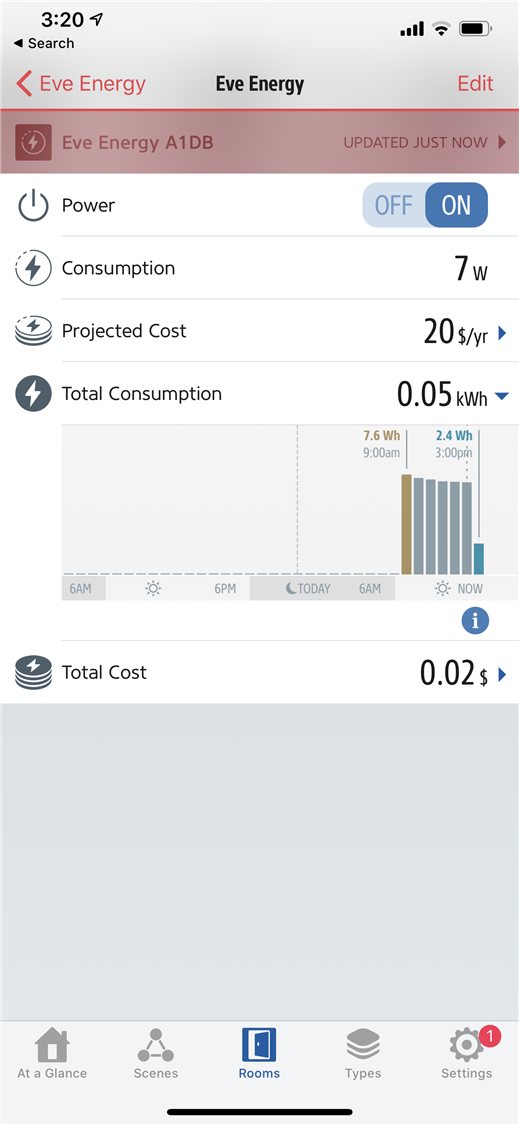Select the tan 9:00am bar in the graph
The height and width of the screenshot is (1125, 519).
(x=406, y=524)
